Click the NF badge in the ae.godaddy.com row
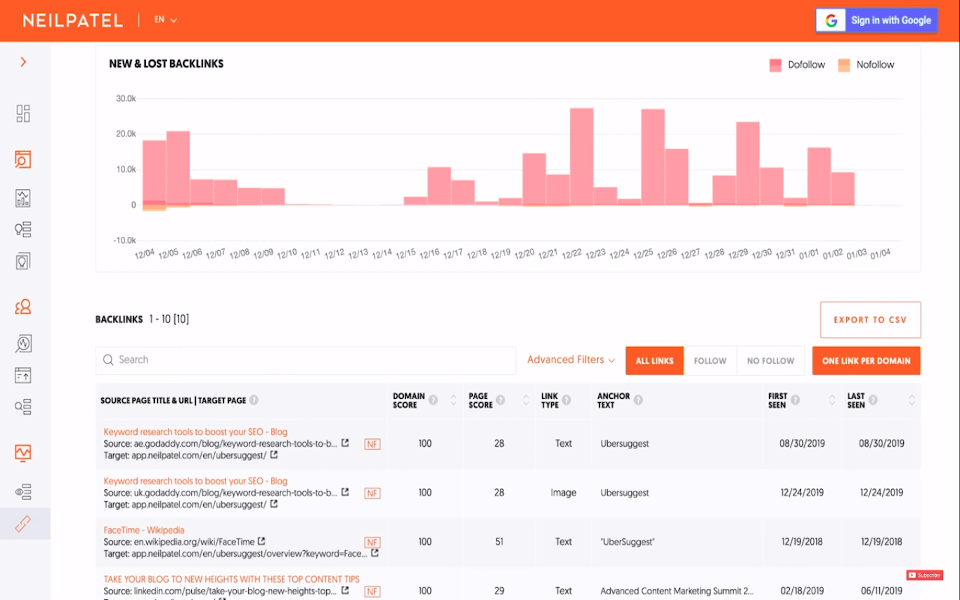This screenshot has width=960, height=600. point(372,444)
